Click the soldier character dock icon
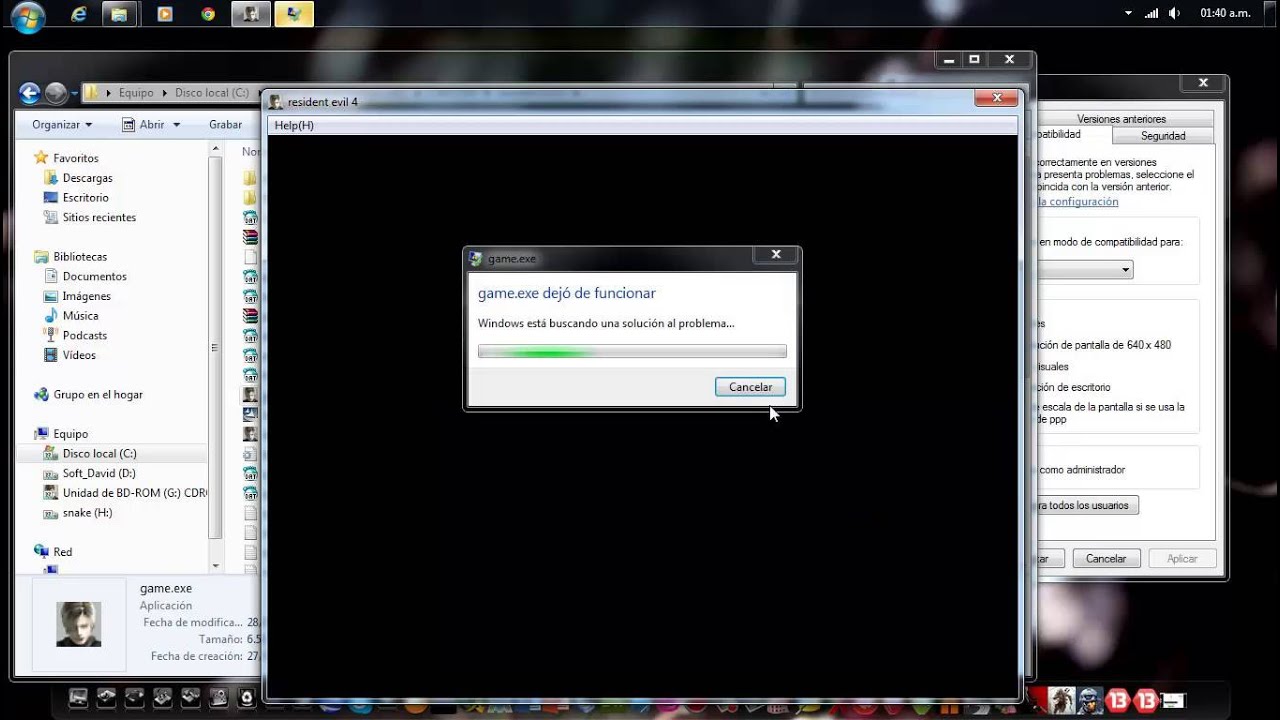Image resolution: width=1280 pixels, height=720 pixels. (x=1089, y=700)
